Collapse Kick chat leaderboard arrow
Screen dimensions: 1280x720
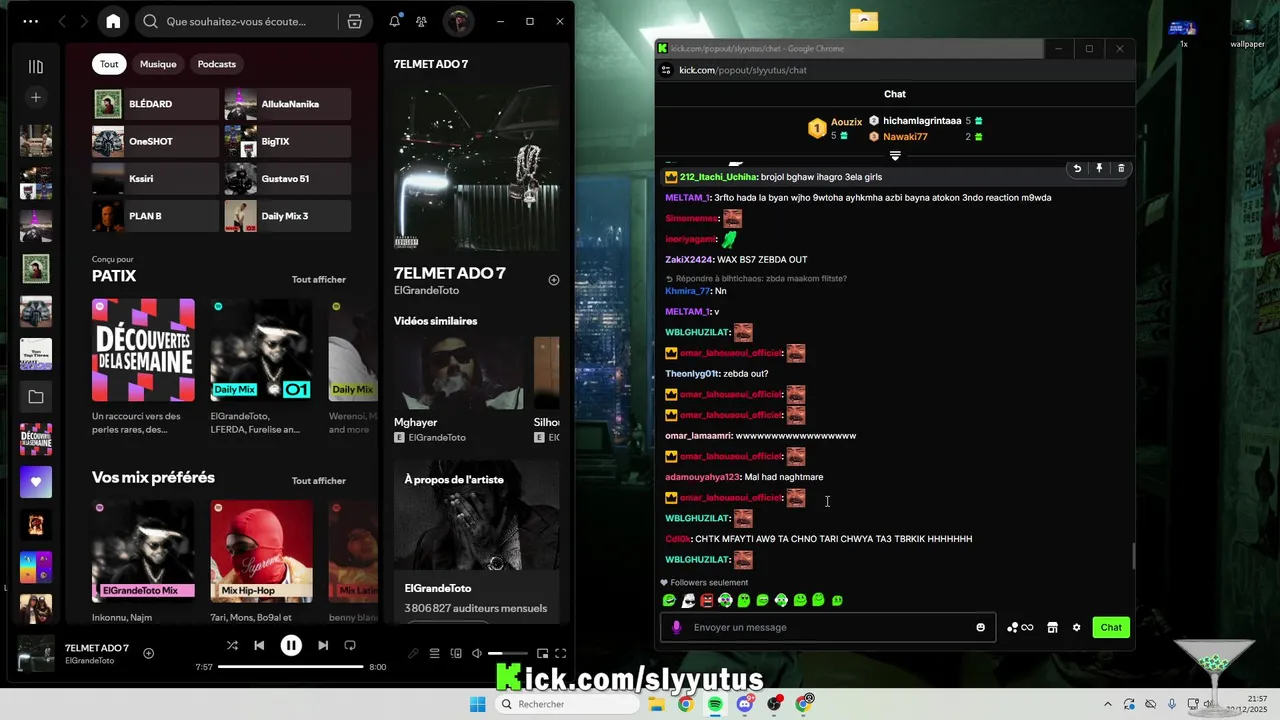coord(895,156)
